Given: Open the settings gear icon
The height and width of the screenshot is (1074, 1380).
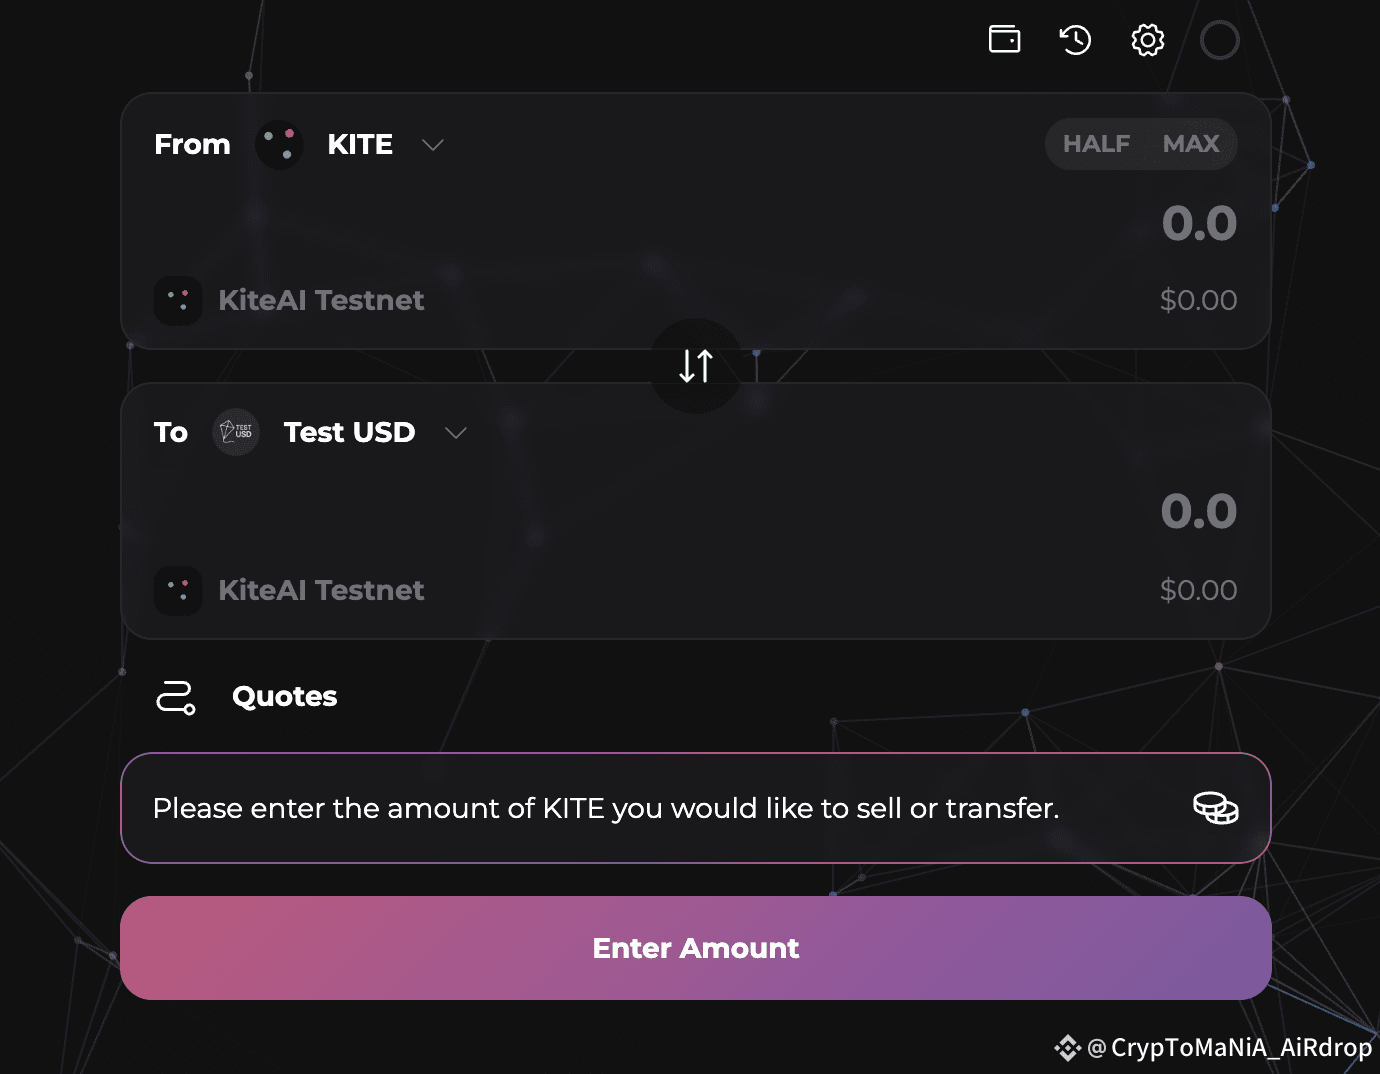Looking at the screenshot, I should tap(1148, 40).
